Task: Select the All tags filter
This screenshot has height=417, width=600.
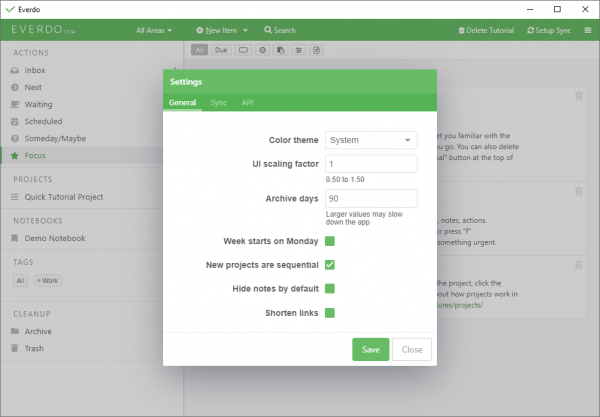Action: [20, 281]
